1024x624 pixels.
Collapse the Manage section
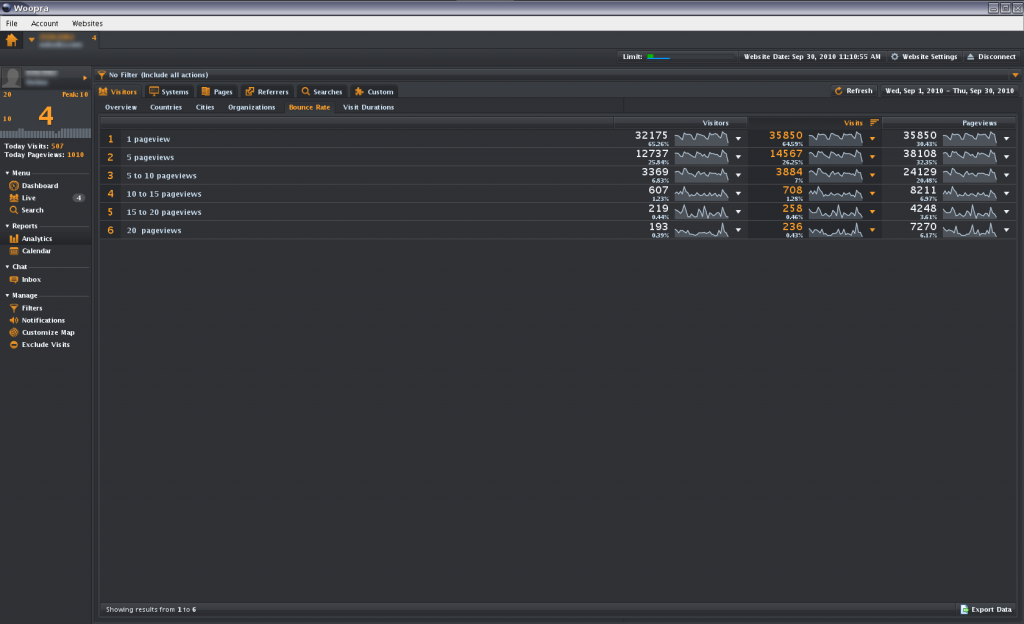7,296
